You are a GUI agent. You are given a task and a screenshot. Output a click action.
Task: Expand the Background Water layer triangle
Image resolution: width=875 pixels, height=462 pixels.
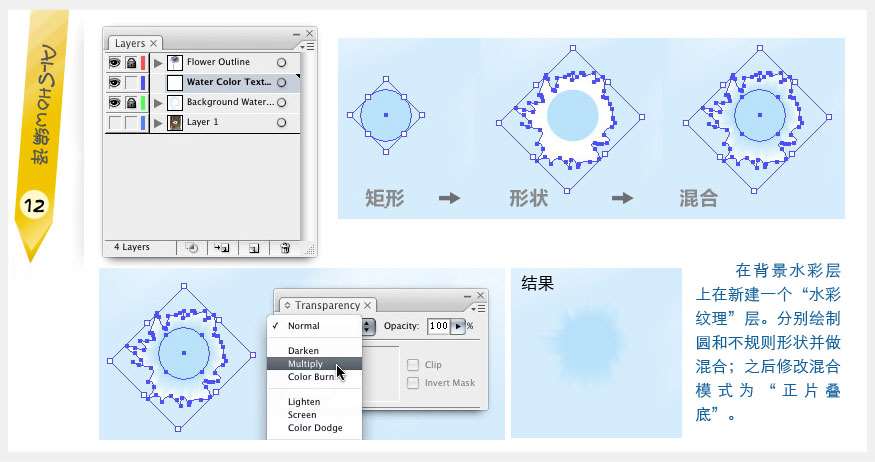pyautogui.click(x=158, y=103)
